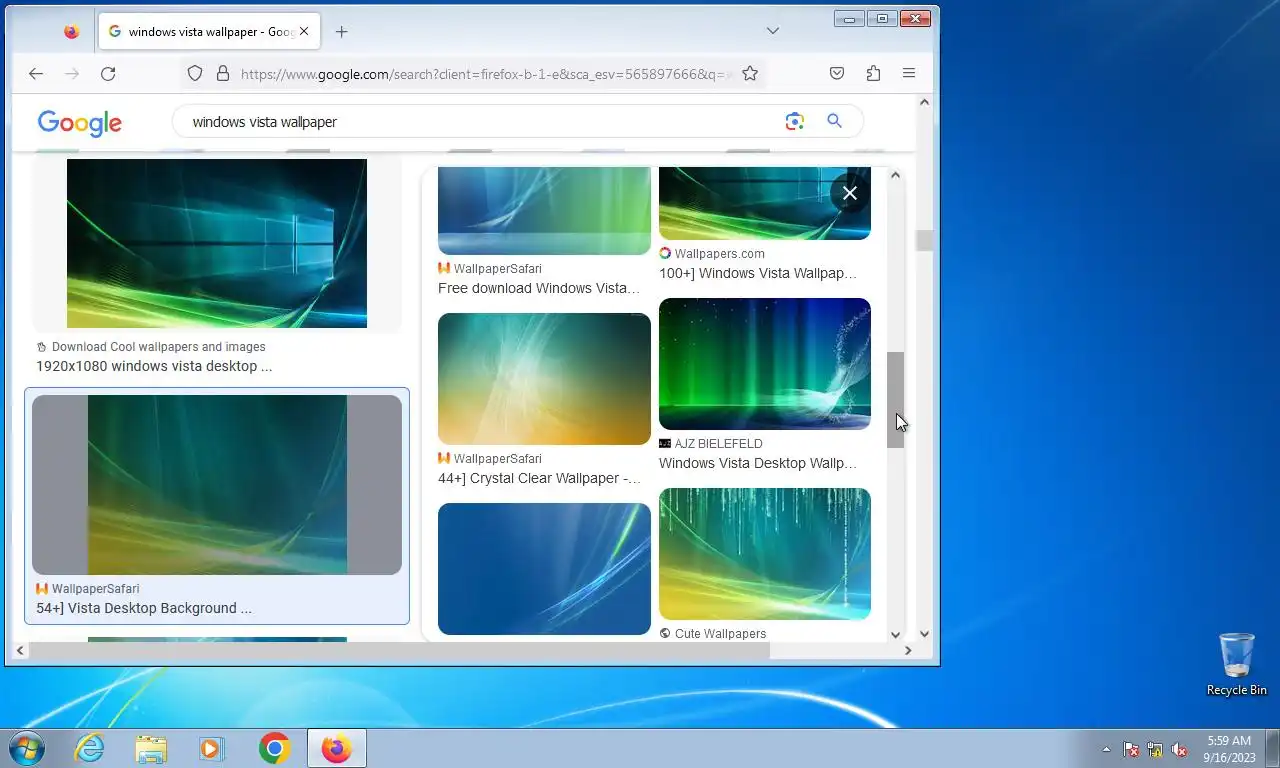Open Windows Explorer from taskbar

[151, 748]
